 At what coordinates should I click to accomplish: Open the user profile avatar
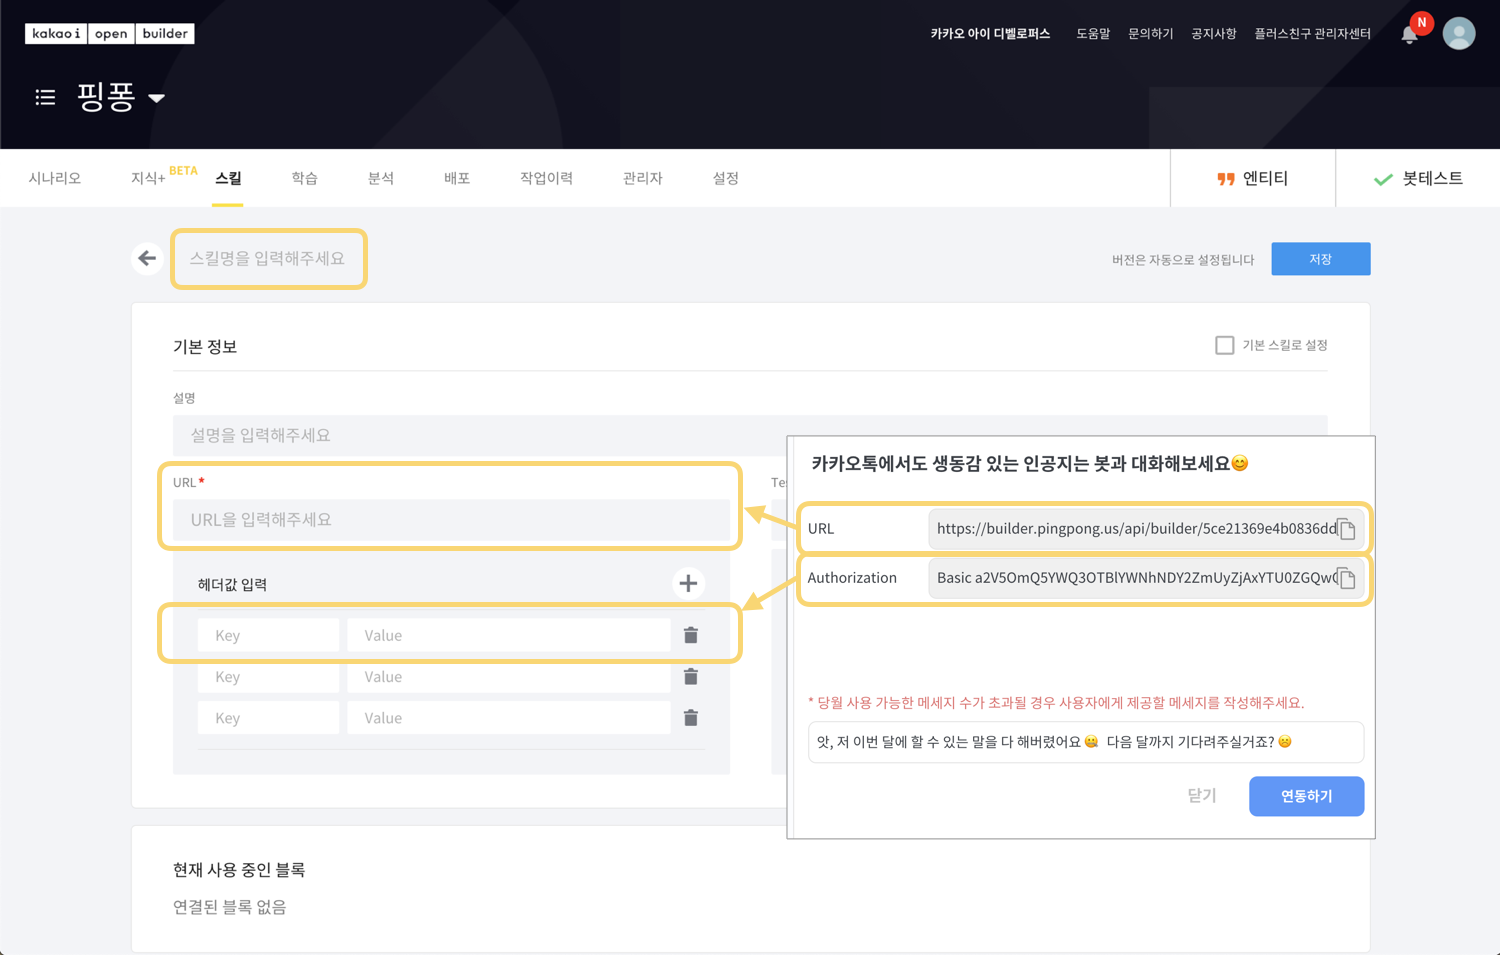pos(1459,33)
